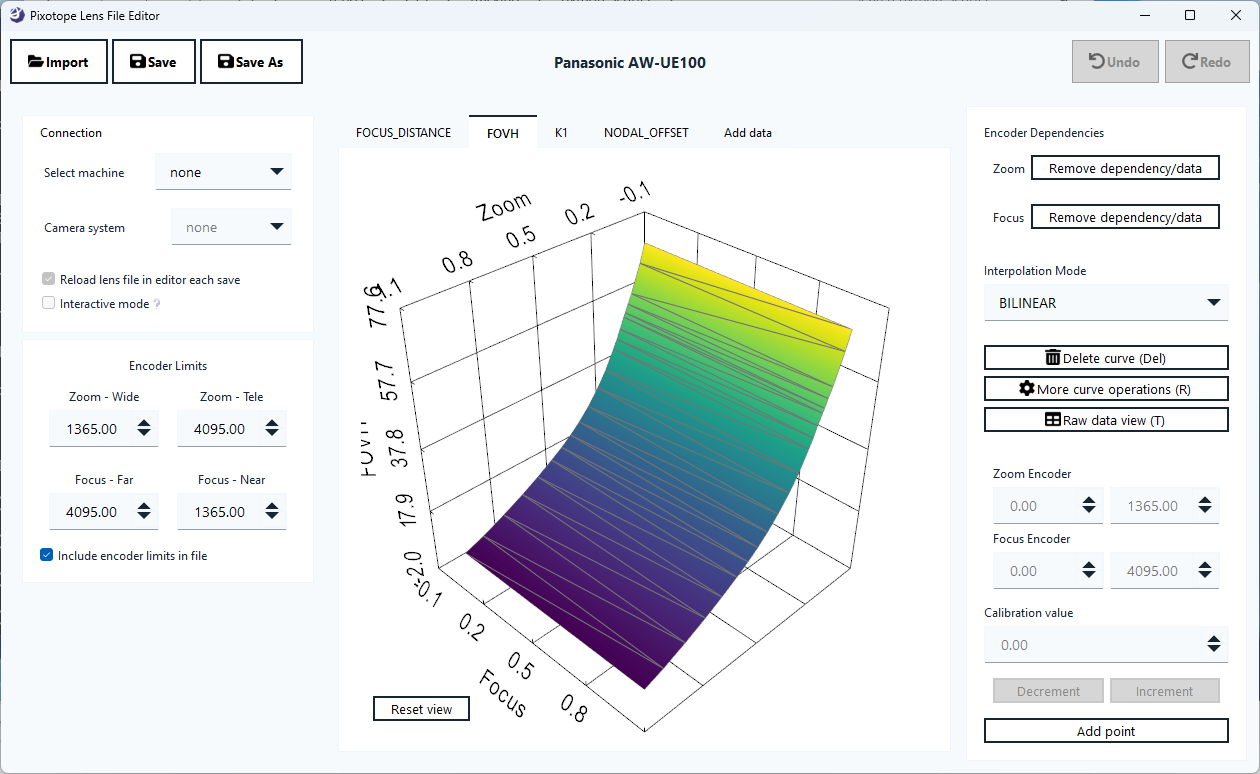
Task: Click the Focus - Near value stepper arrows
Action: point(273,512)
